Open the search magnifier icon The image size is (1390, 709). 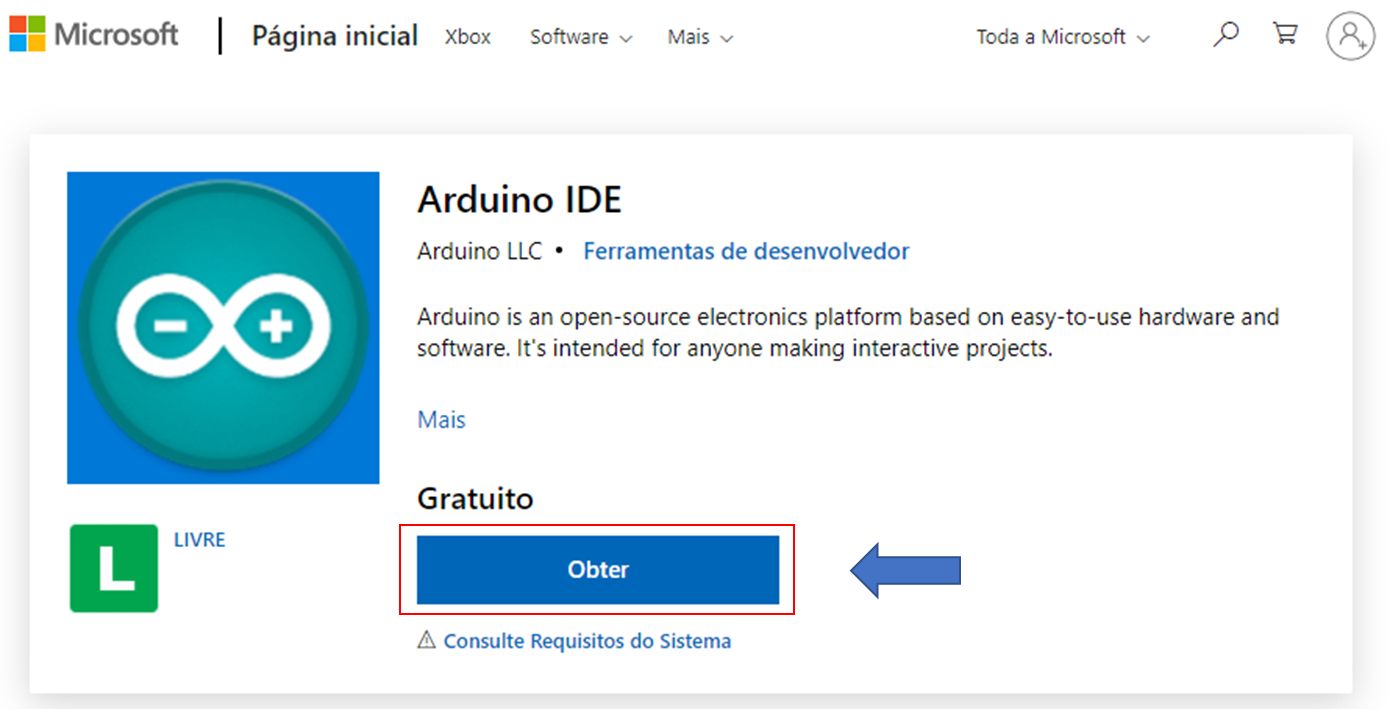(x=1225, y=35)
